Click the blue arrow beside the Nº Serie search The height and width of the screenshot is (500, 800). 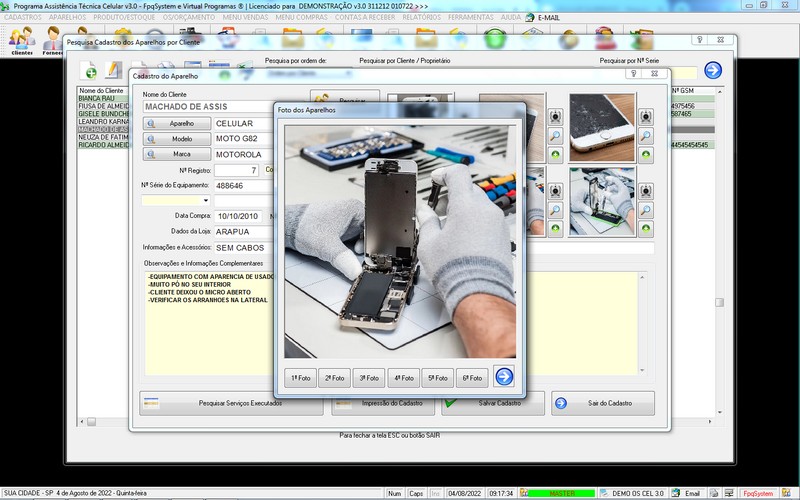[712, 71]
